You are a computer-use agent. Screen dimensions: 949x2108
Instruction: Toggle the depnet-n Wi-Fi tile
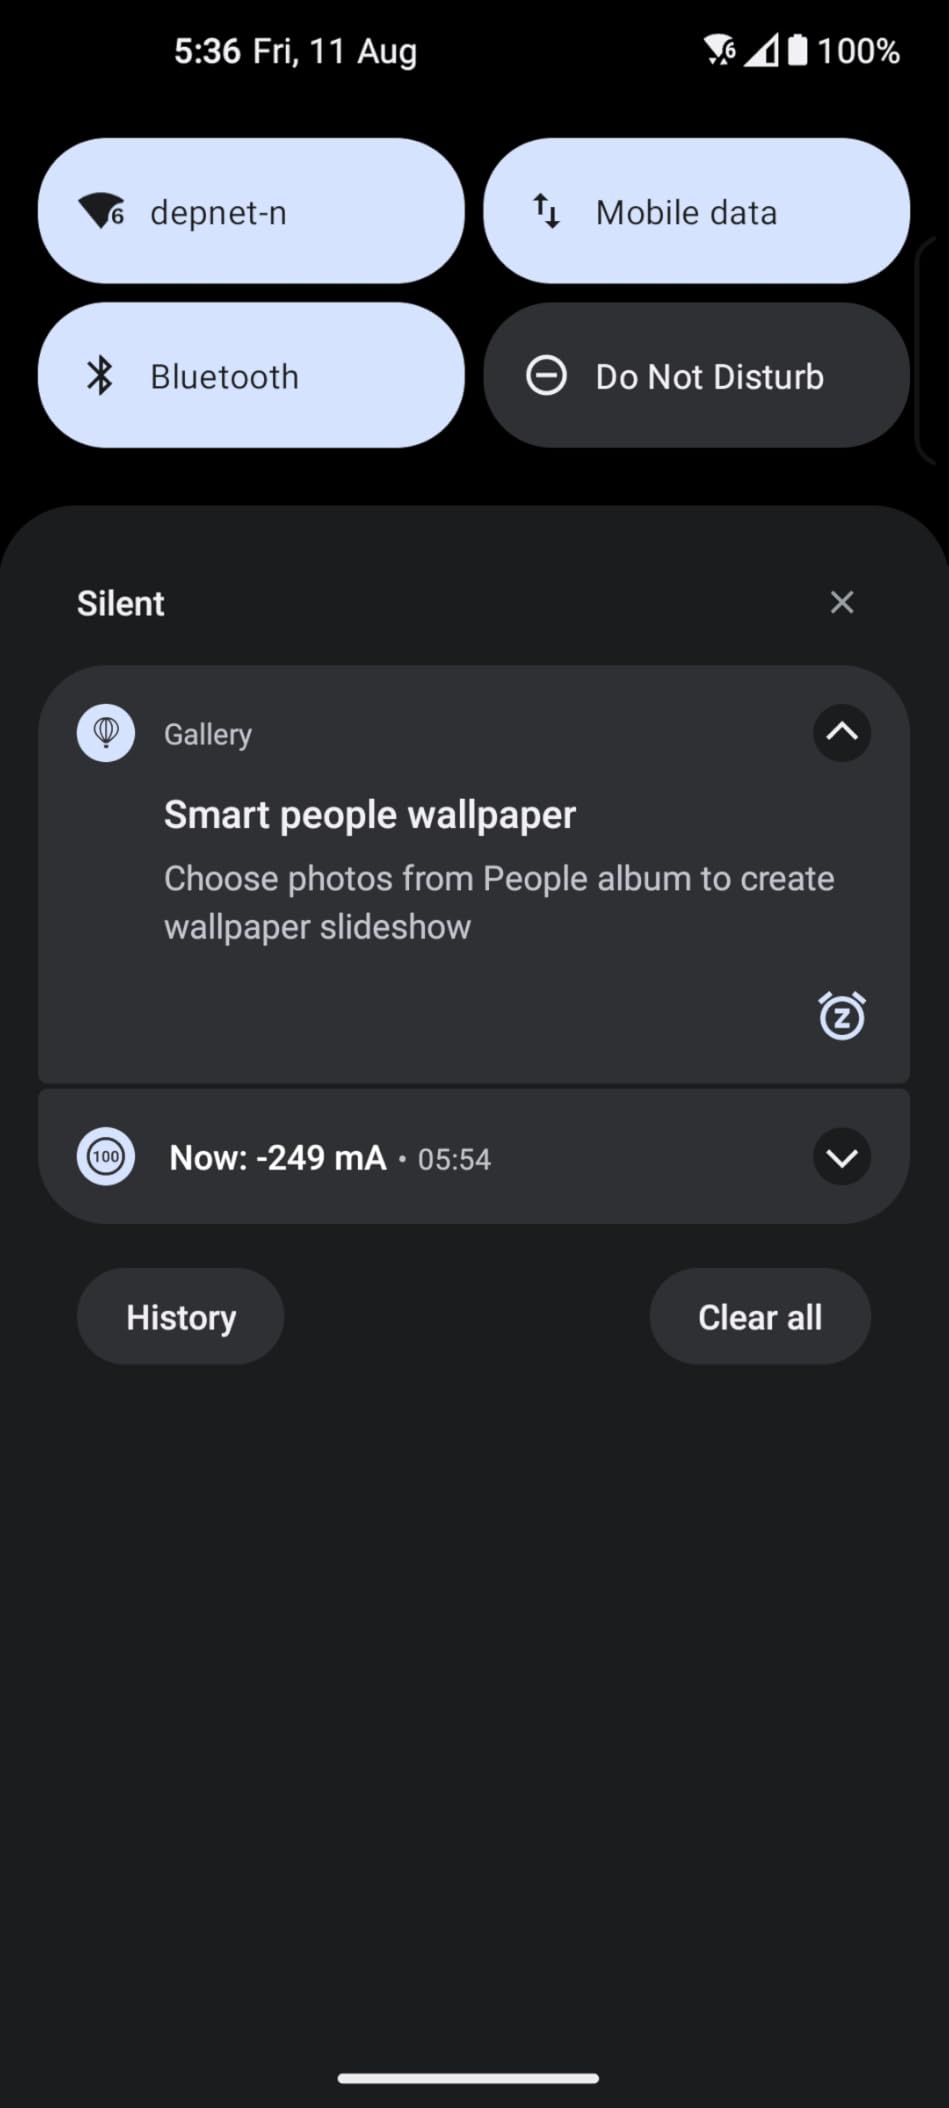tap(251, 211)
